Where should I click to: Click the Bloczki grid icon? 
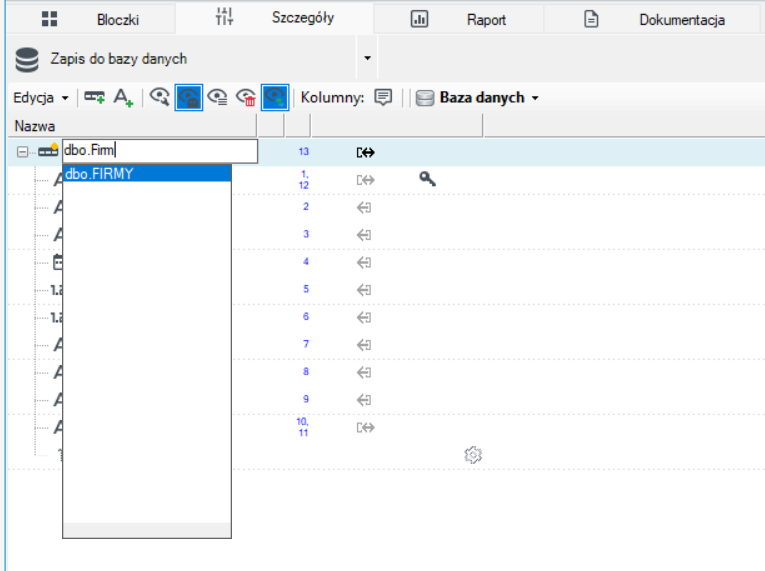49,20
